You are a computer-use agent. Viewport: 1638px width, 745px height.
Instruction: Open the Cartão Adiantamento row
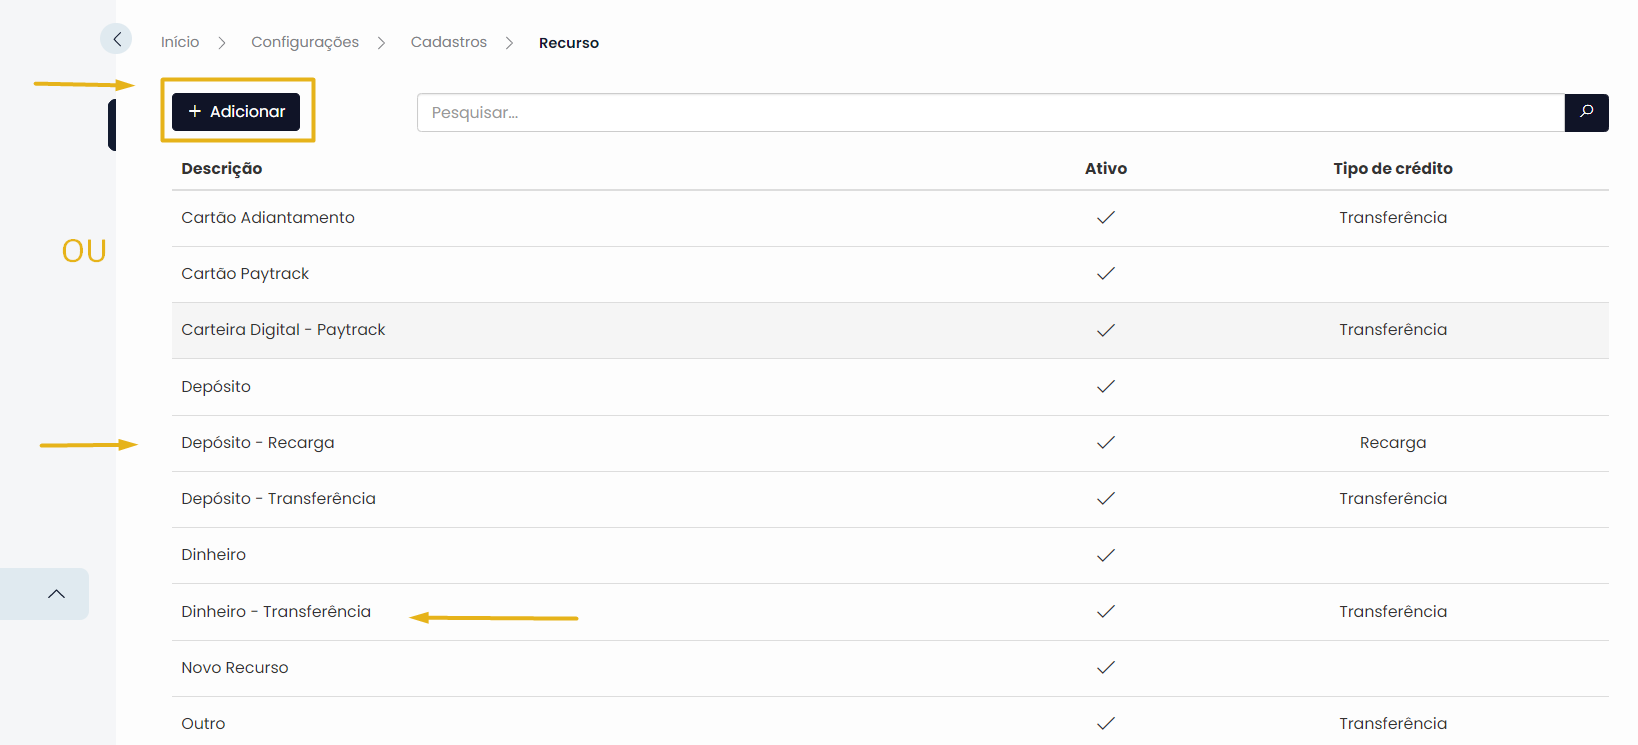[890, 218]
